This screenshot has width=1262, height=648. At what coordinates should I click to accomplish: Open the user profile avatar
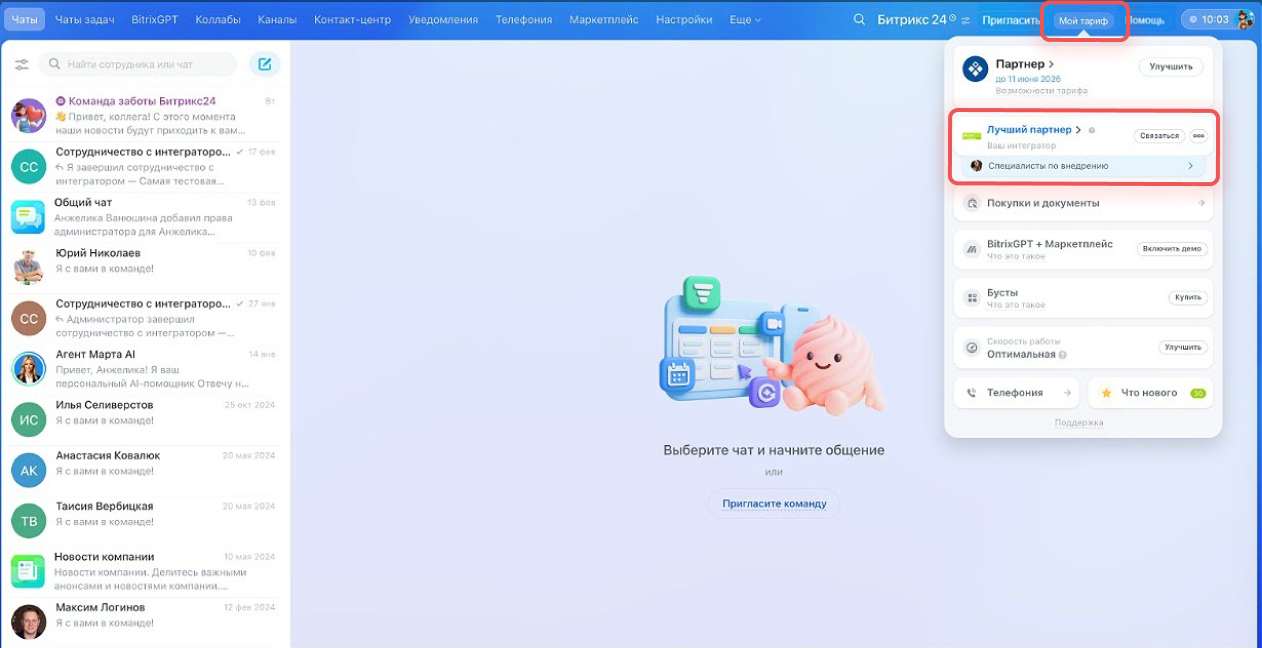1244,20
